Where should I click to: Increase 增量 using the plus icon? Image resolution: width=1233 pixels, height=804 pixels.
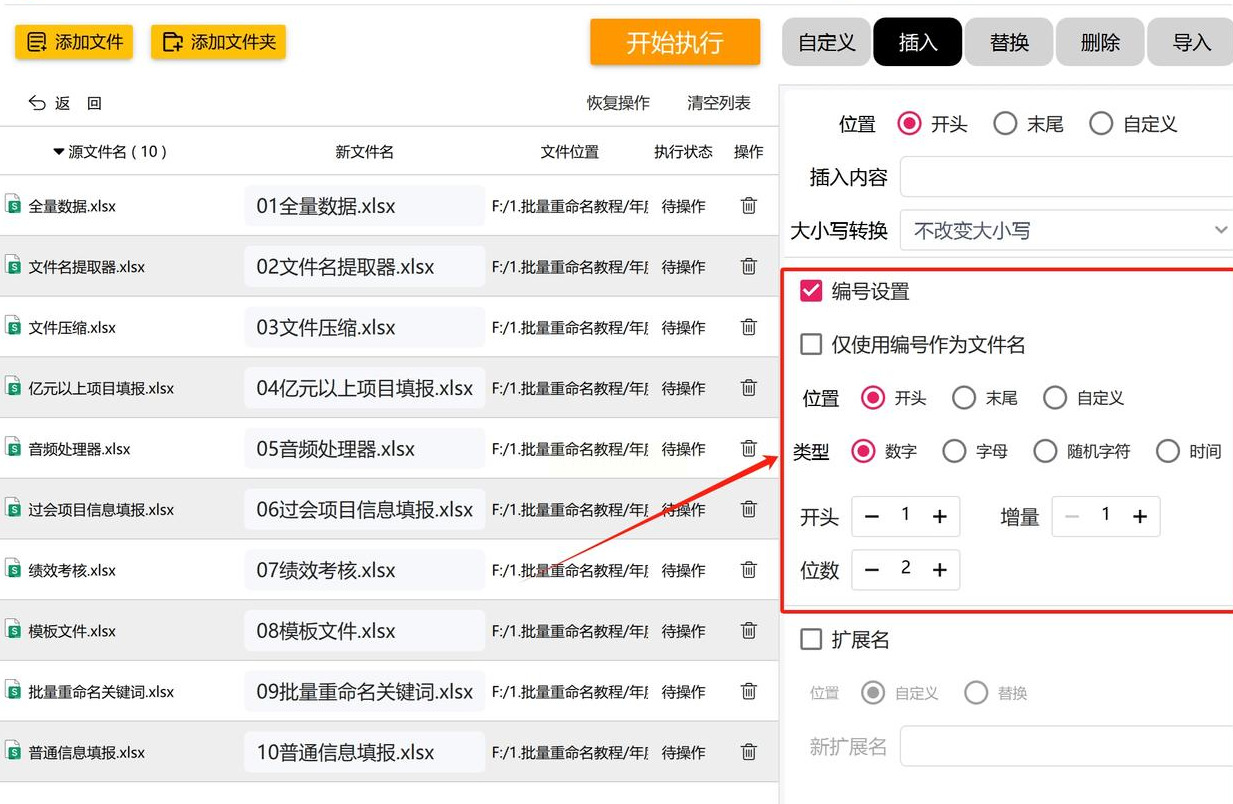[x=1139, y=516]
